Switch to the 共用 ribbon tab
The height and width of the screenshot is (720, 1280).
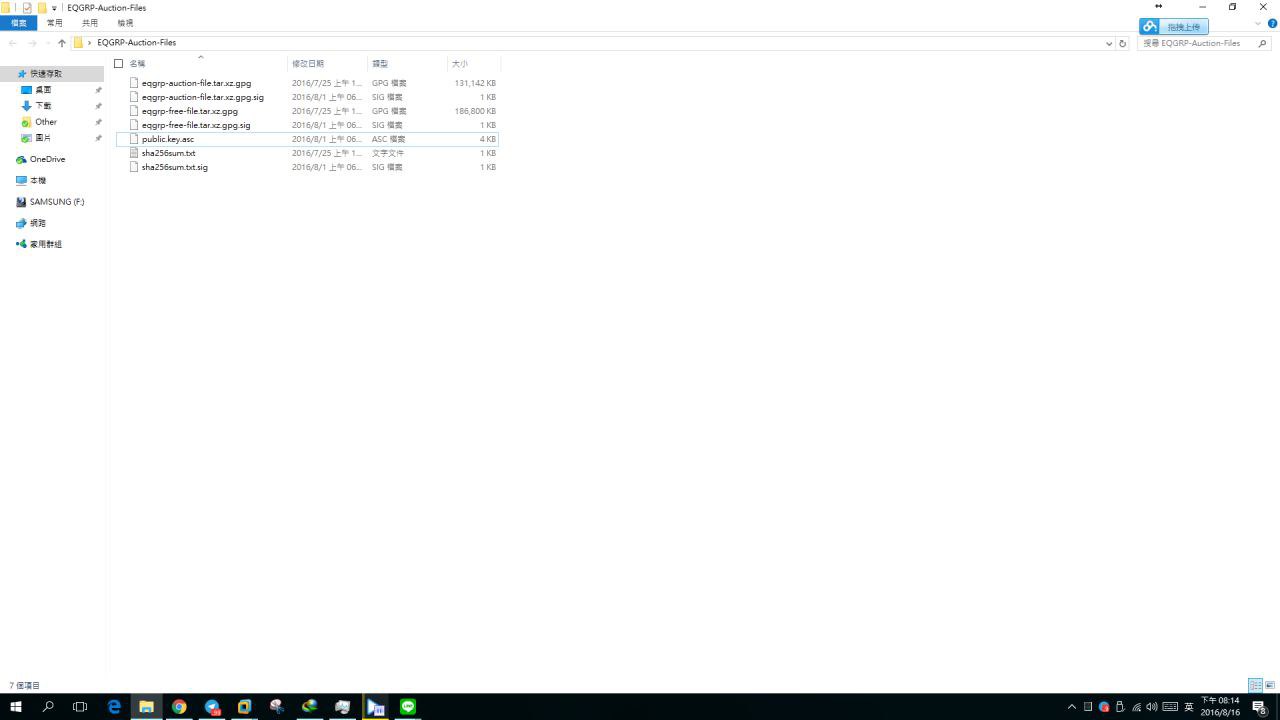90,23
